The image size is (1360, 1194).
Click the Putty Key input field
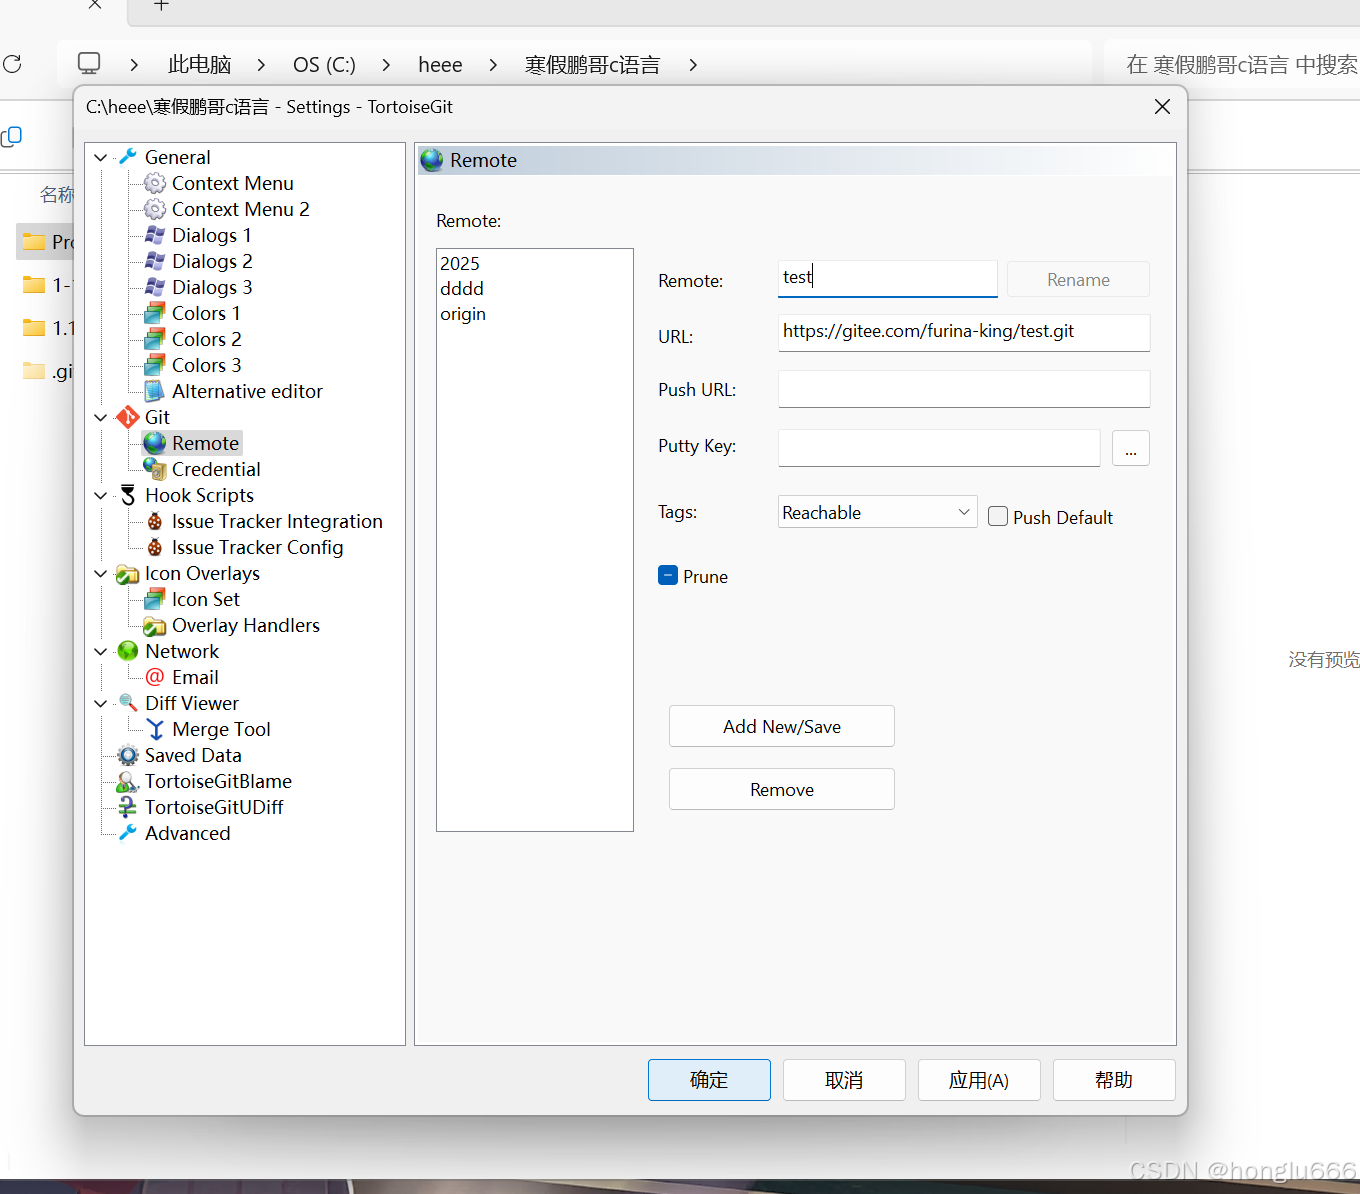coord(939,448)
